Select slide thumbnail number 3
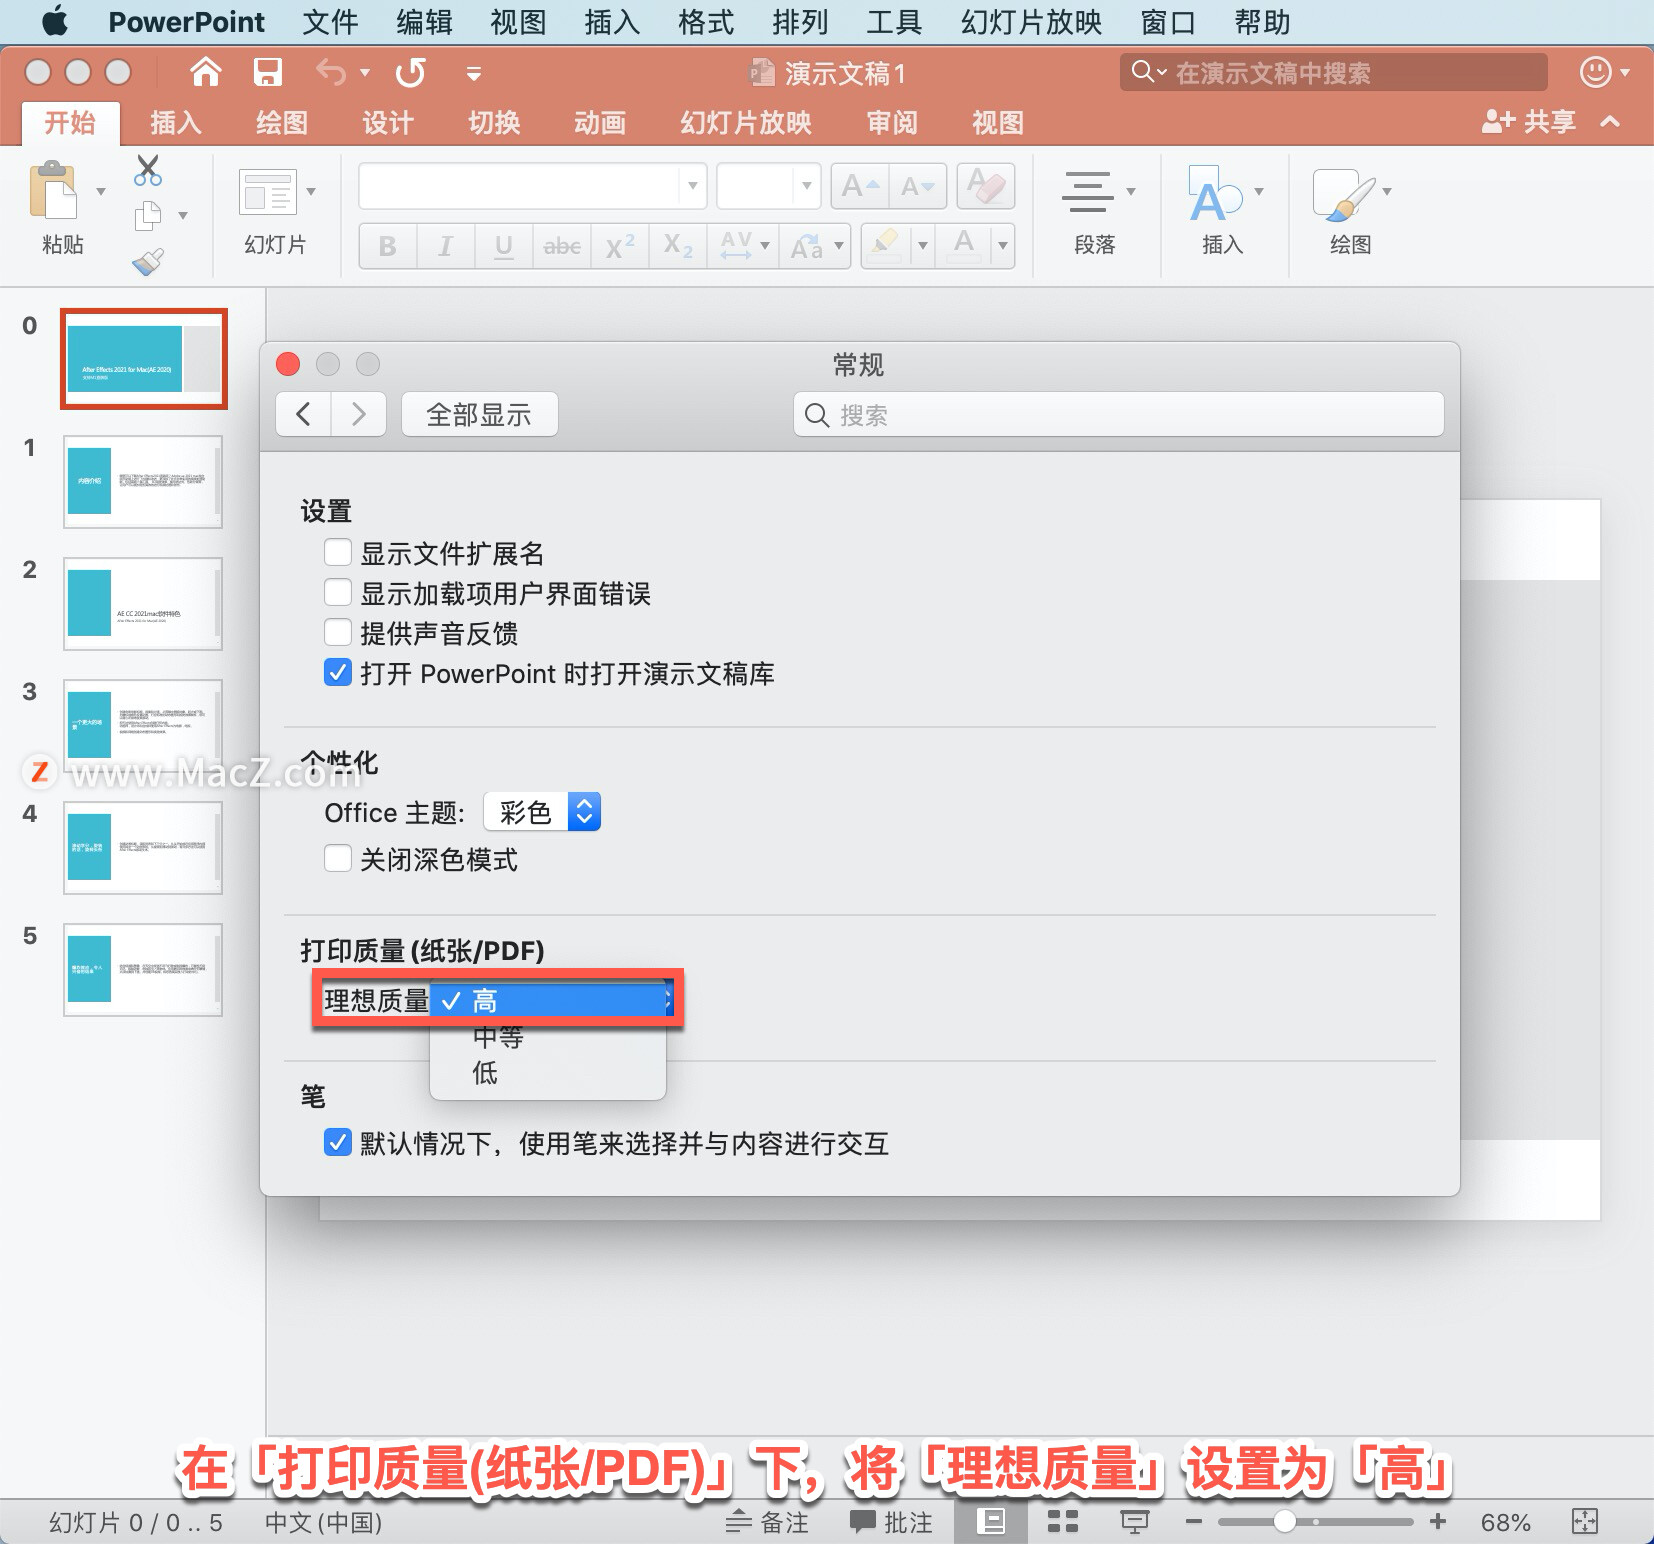The image size is (1654, 1544). point(143,725)
